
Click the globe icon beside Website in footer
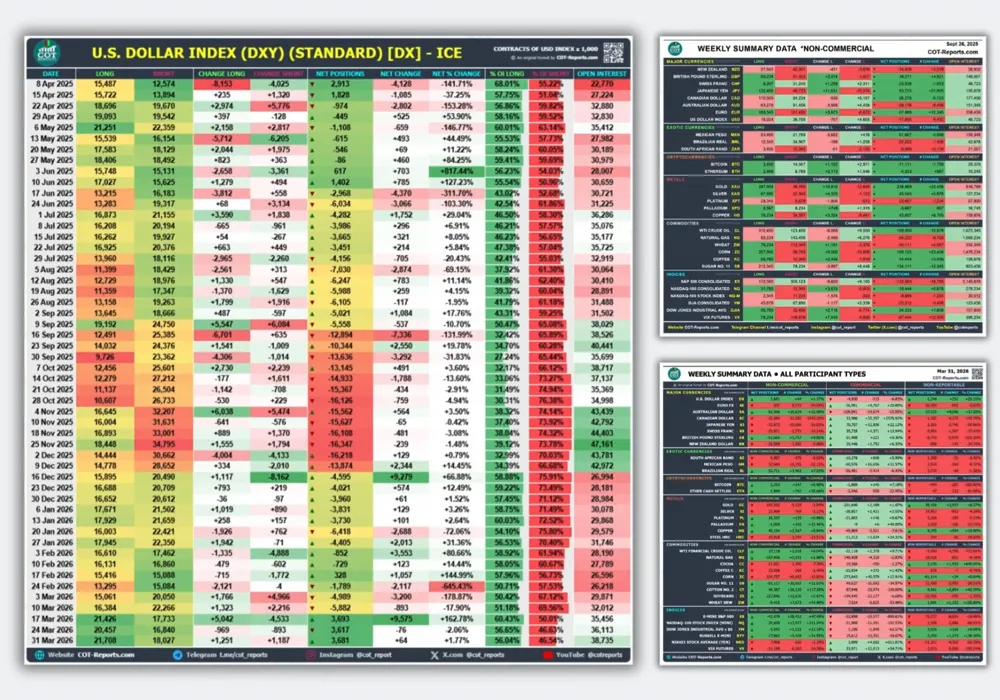point(40,655)
